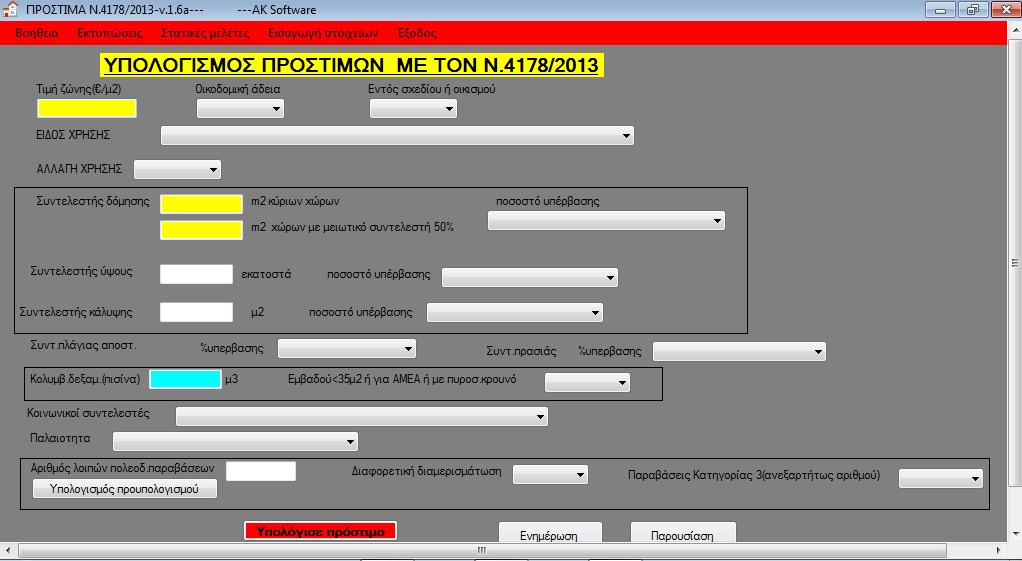Expand the Οικοδομική άδεια dropdown
1022x561 pixels.
click(x=240, y=109)
